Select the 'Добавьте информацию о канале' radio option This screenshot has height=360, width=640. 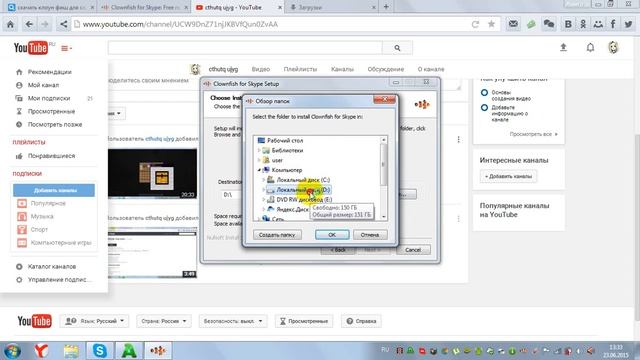pyautogui.click(x=484, y=108)
